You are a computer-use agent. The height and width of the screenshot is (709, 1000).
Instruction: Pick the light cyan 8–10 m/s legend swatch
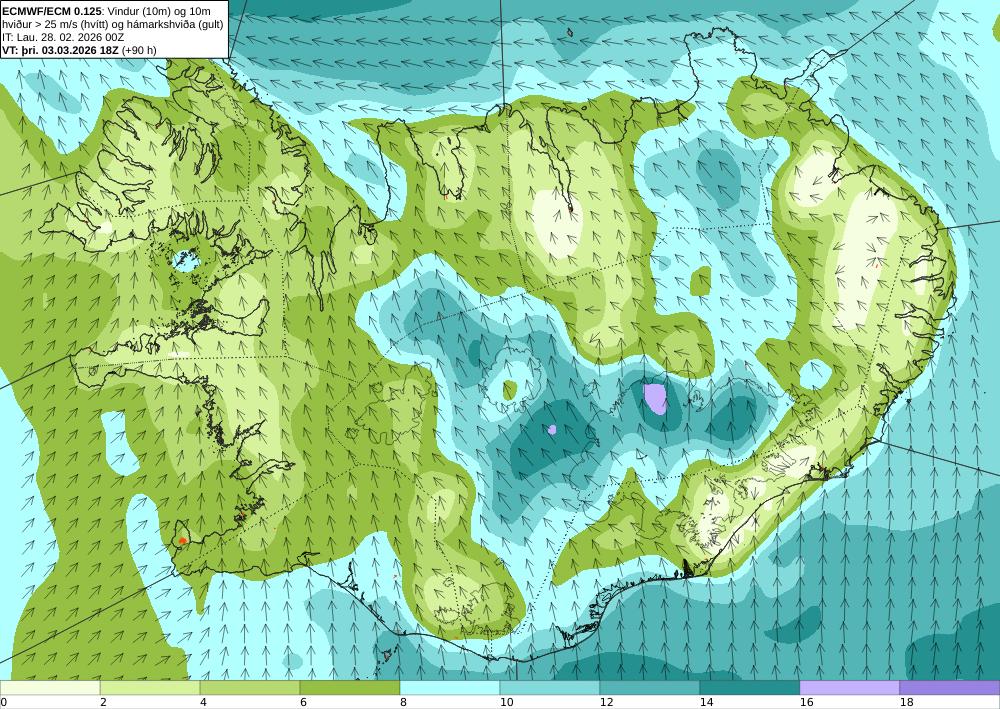(x=450, y=687)
